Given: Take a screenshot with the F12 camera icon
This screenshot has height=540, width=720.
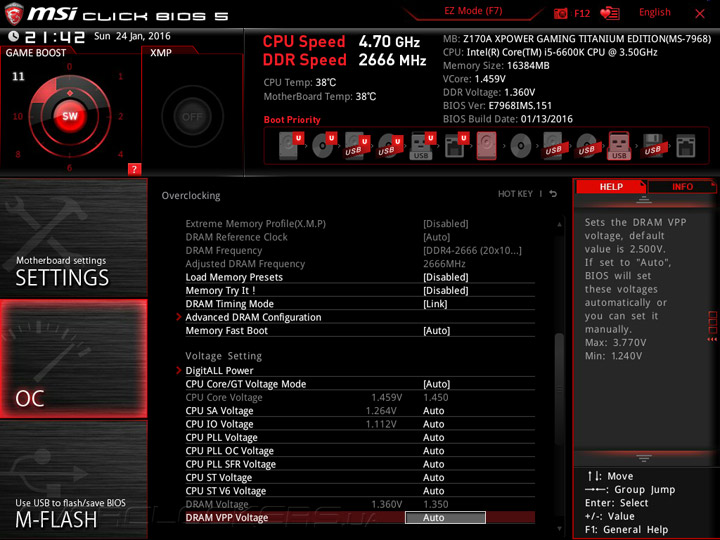Looking at the screenshot, I should [560, 14].
